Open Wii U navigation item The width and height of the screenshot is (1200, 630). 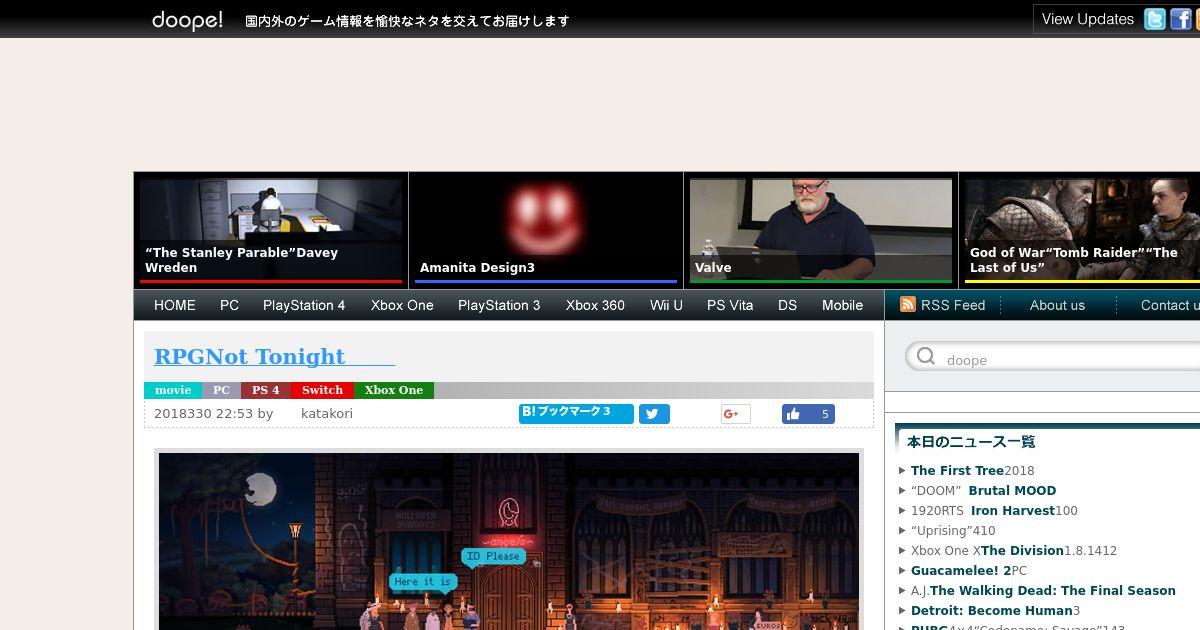666,305
